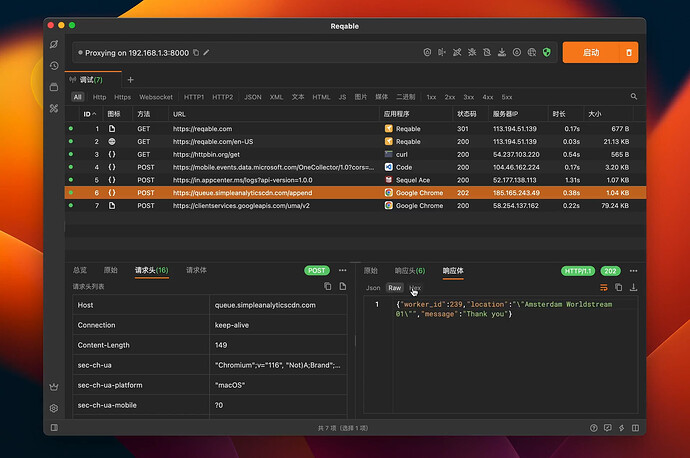Toggle the Websocket filter

[x=156, y=97]
